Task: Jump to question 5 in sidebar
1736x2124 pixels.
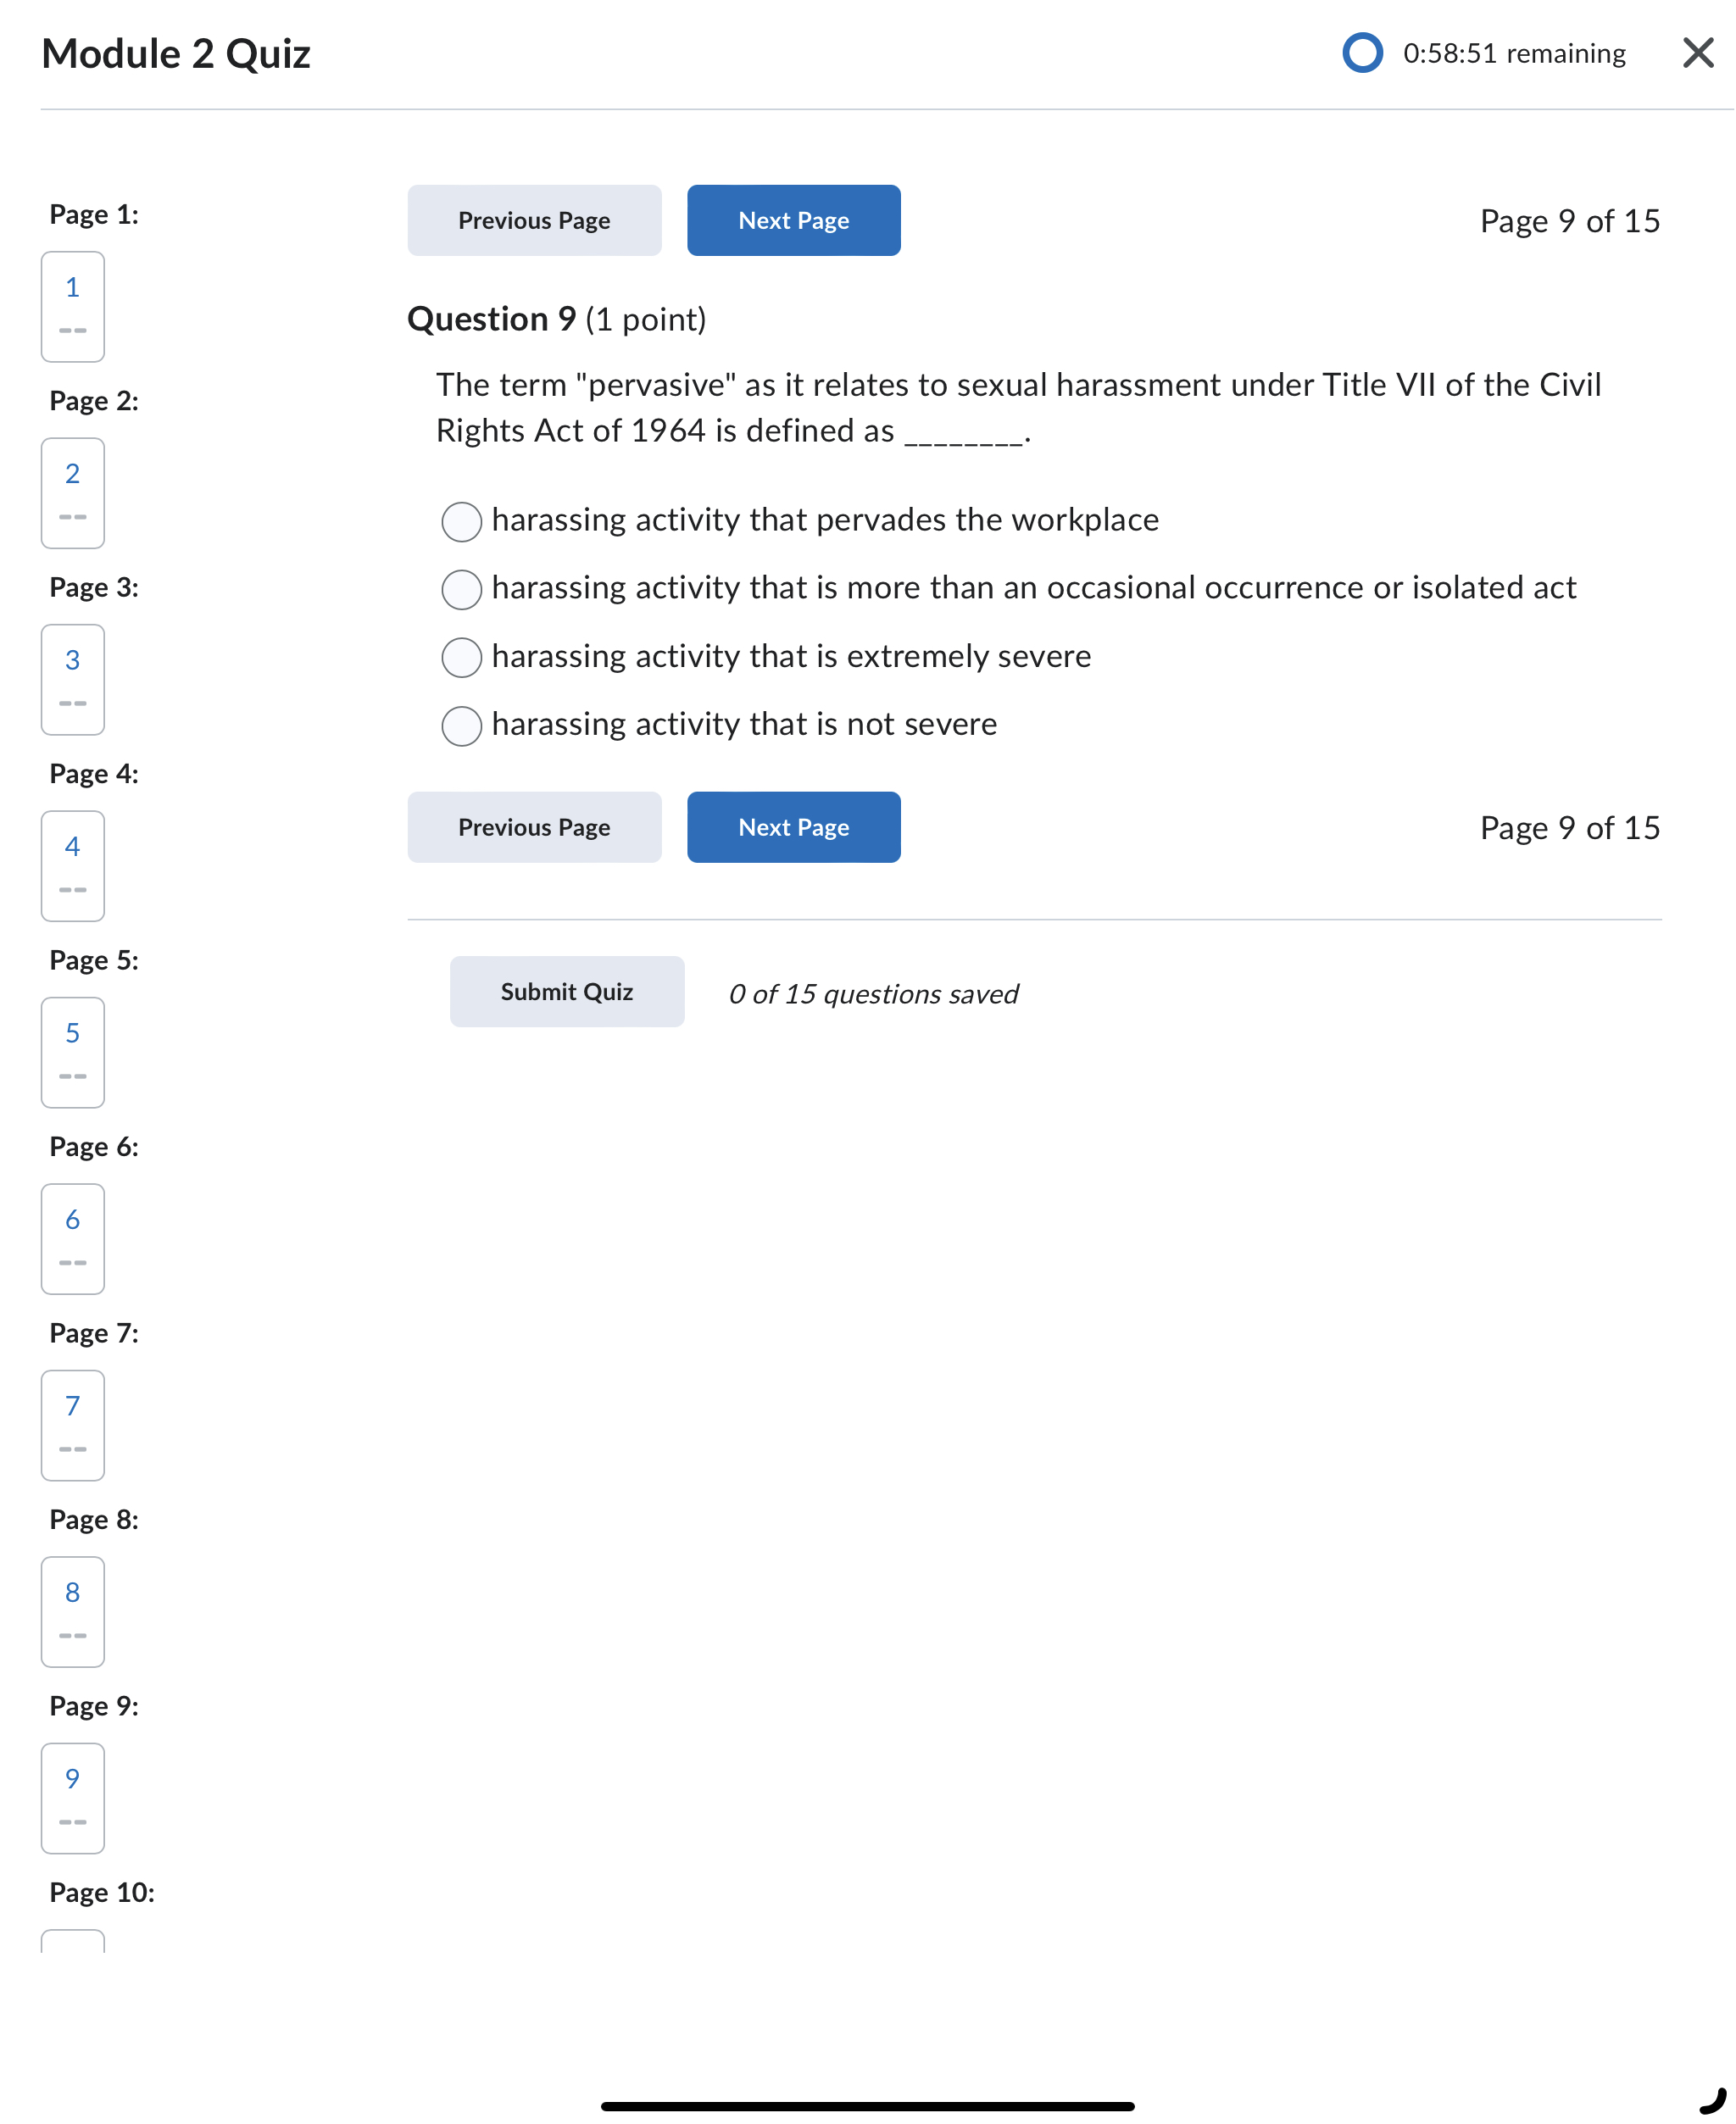Action: point(73,1052)
